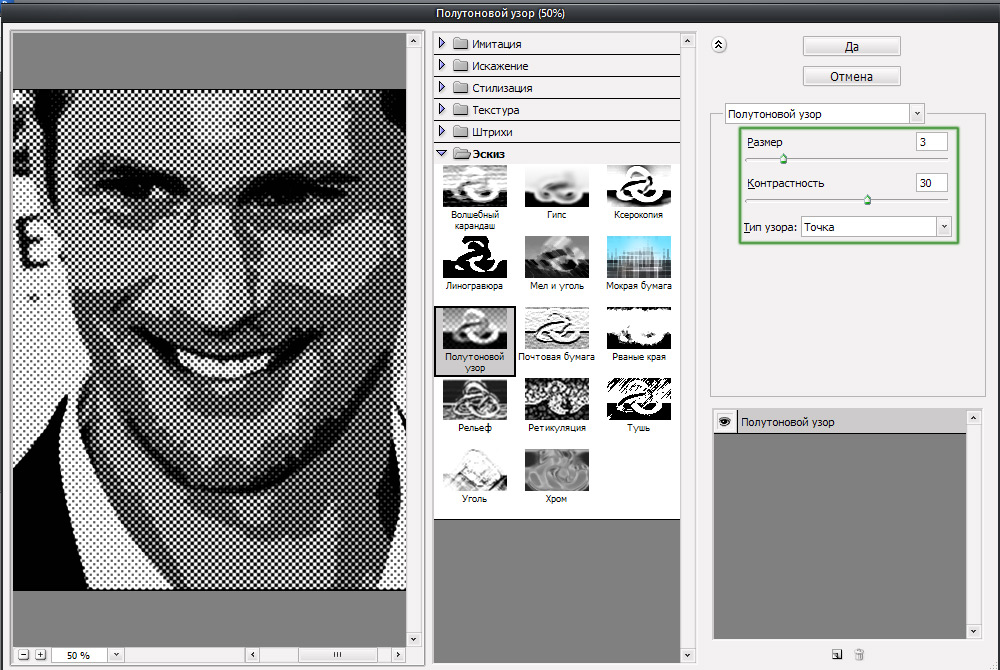Open the Тип узора dropdown
Screen dimensions: 1000x670
coord(943,227)
